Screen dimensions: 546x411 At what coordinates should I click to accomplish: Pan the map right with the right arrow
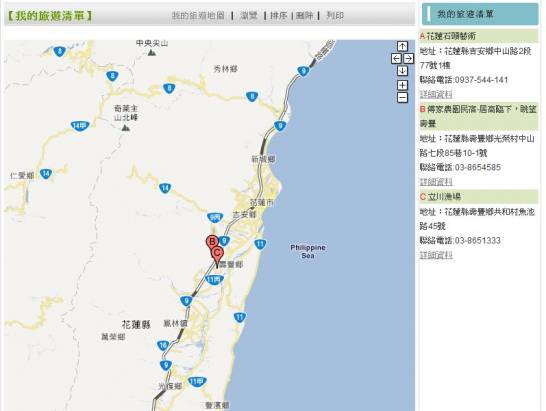point(408,58)
